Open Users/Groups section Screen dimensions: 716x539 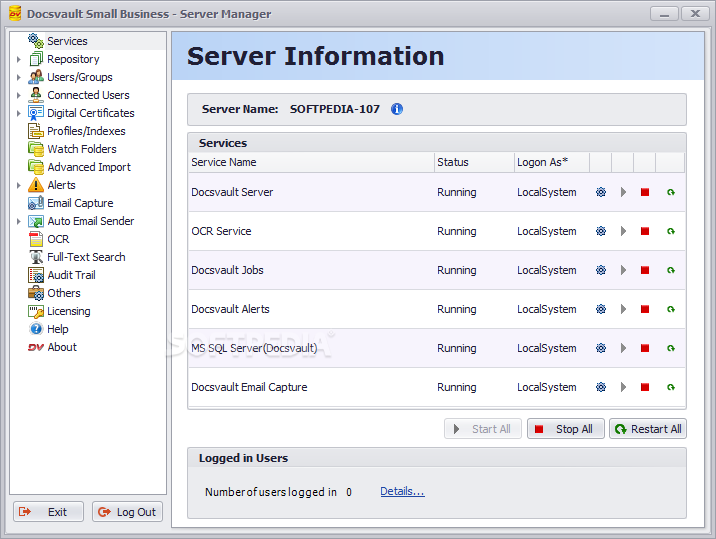click(79, 77)
